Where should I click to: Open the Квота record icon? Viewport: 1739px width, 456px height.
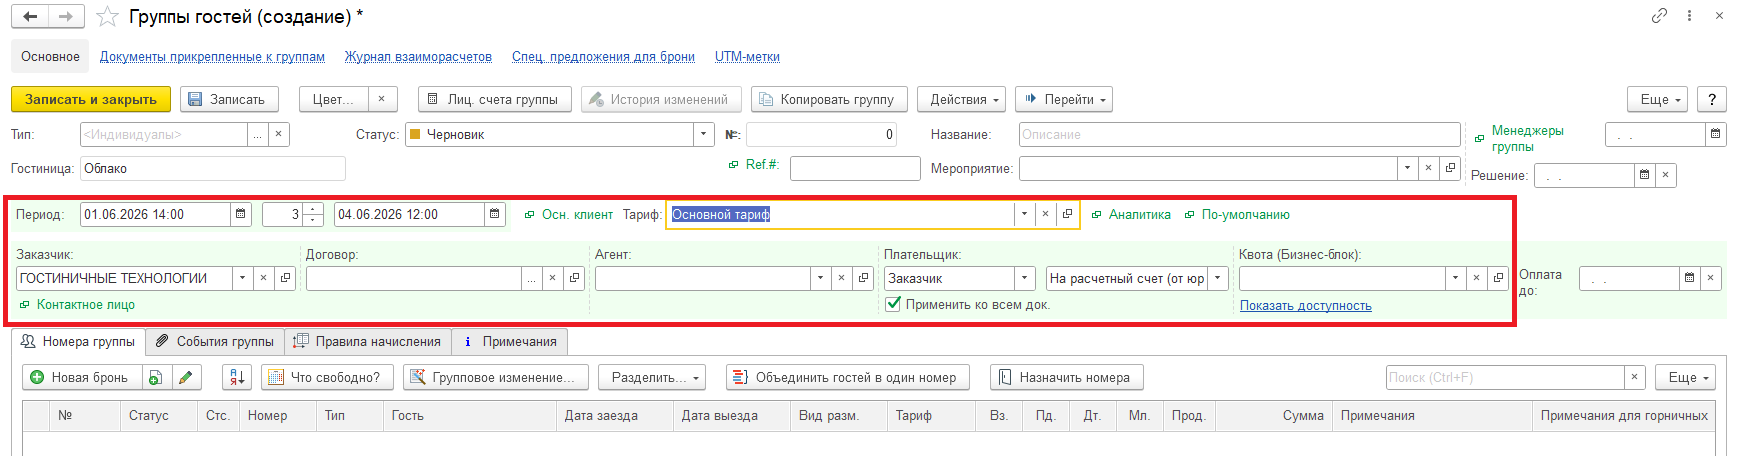tap(1498, 278)
